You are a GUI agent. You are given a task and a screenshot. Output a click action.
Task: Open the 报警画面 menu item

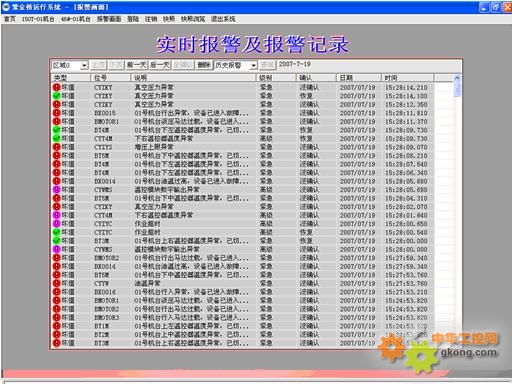pyautogui.click(x=109, y=19)
